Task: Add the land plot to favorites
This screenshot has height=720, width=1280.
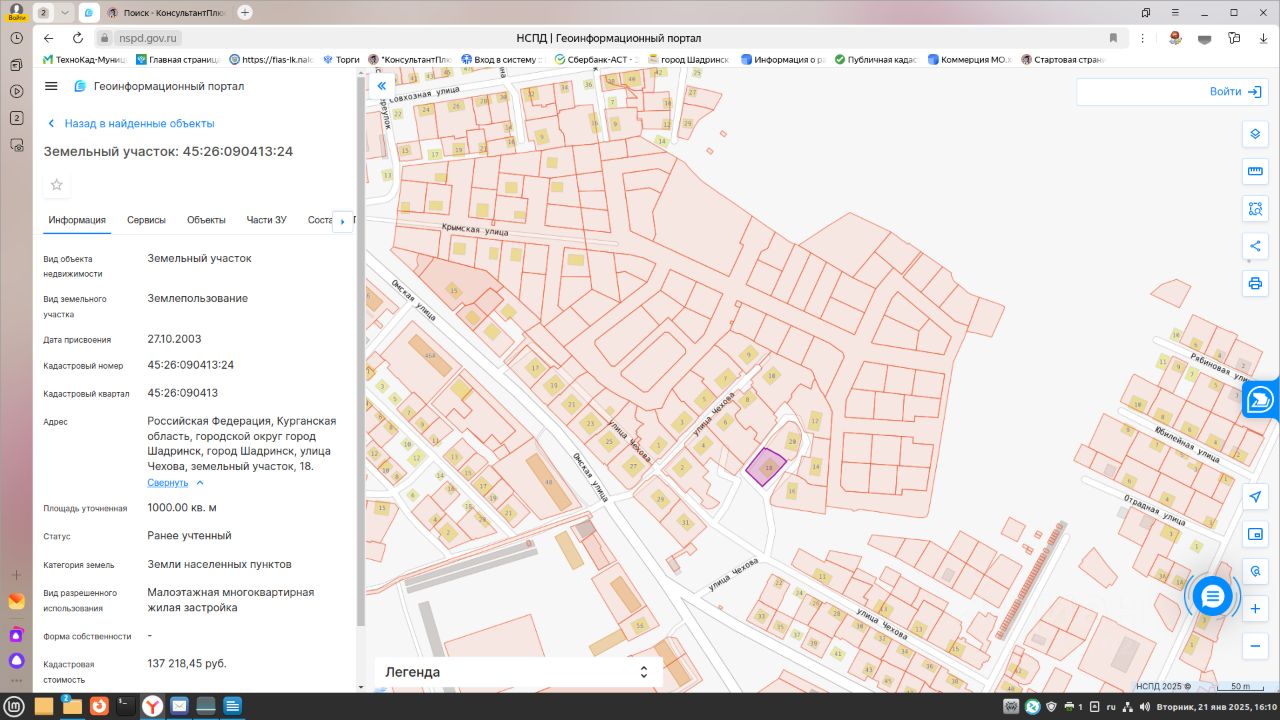Action: (x=57, y=185)
